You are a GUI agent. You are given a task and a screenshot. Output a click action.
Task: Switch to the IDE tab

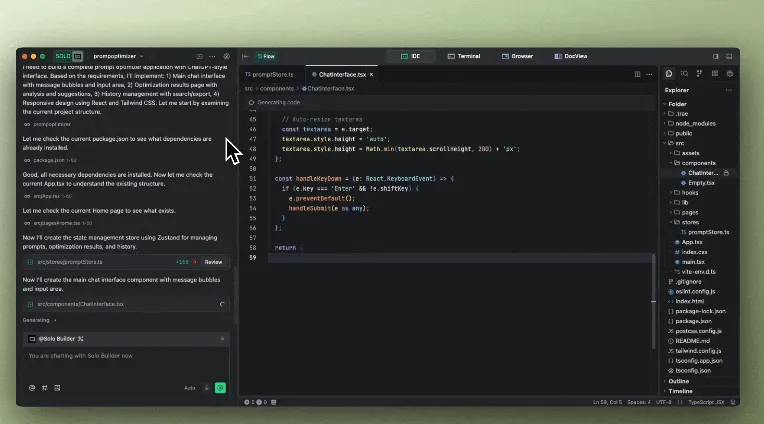click(x=410, y=57)
